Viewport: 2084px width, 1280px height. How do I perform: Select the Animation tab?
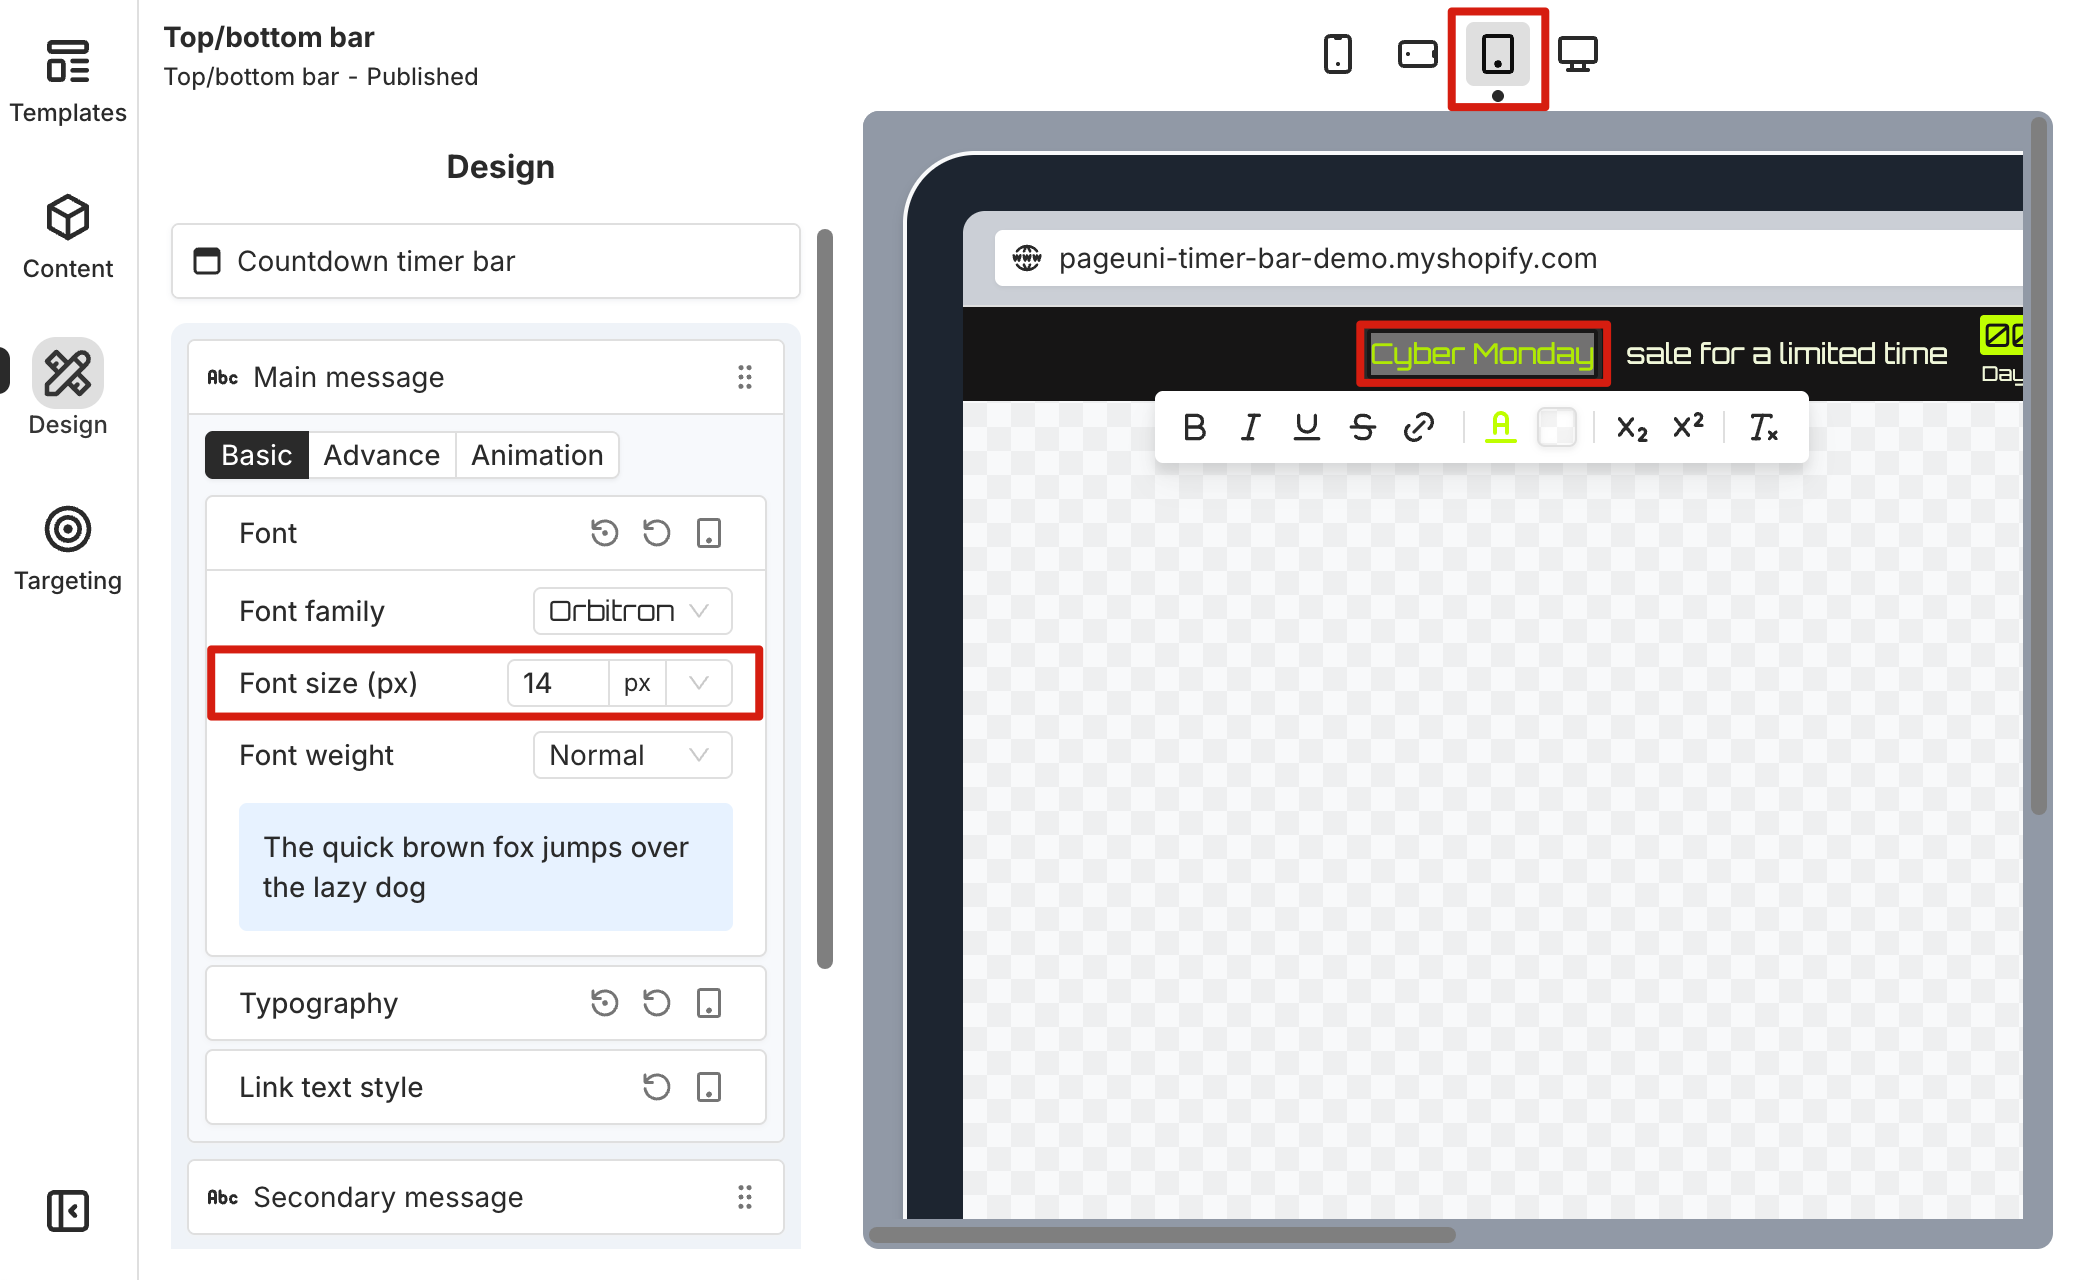537,455
